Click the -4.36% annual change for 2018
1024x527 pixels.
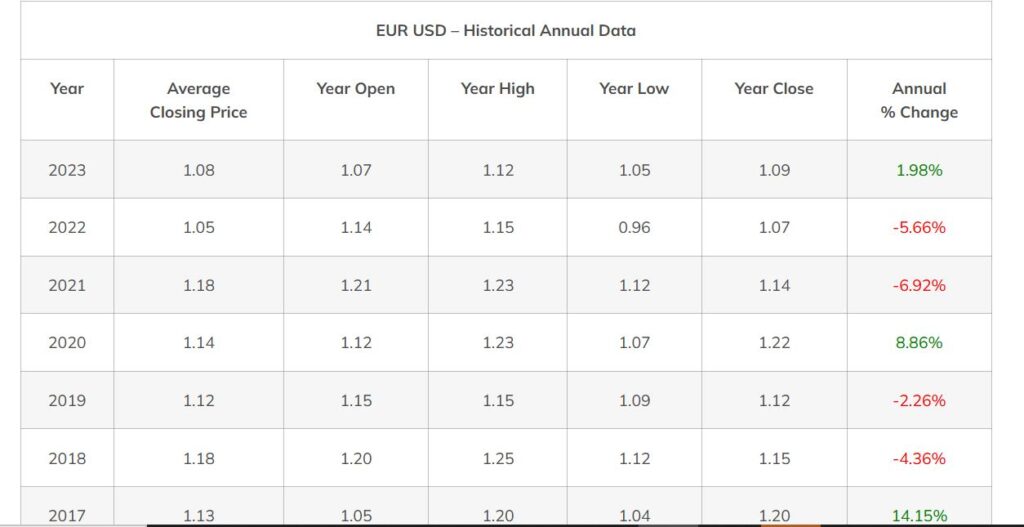pos(919,458)
